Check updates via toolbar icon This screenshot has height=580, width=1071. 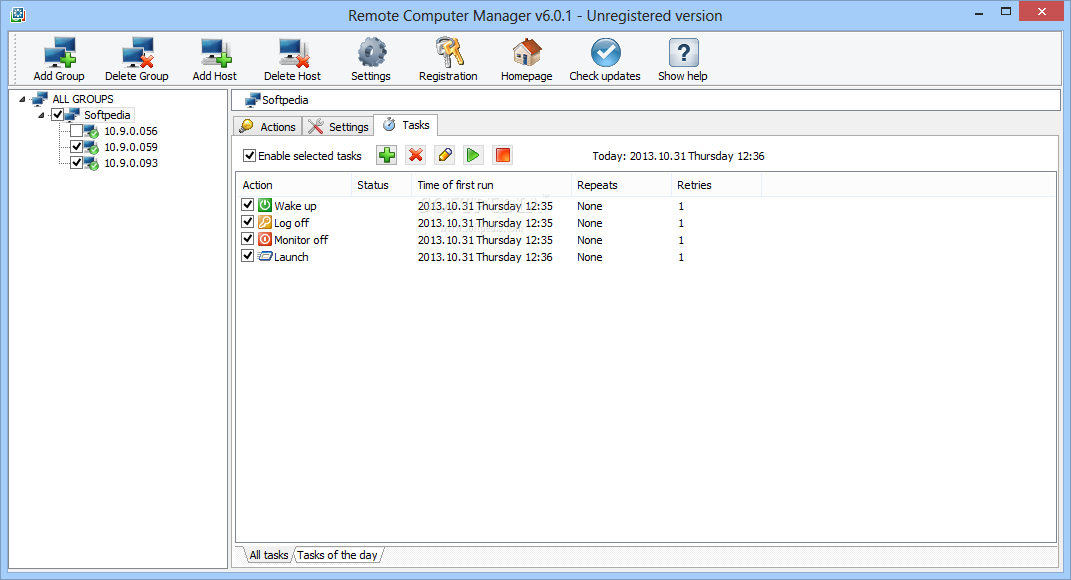pos(605,59)
